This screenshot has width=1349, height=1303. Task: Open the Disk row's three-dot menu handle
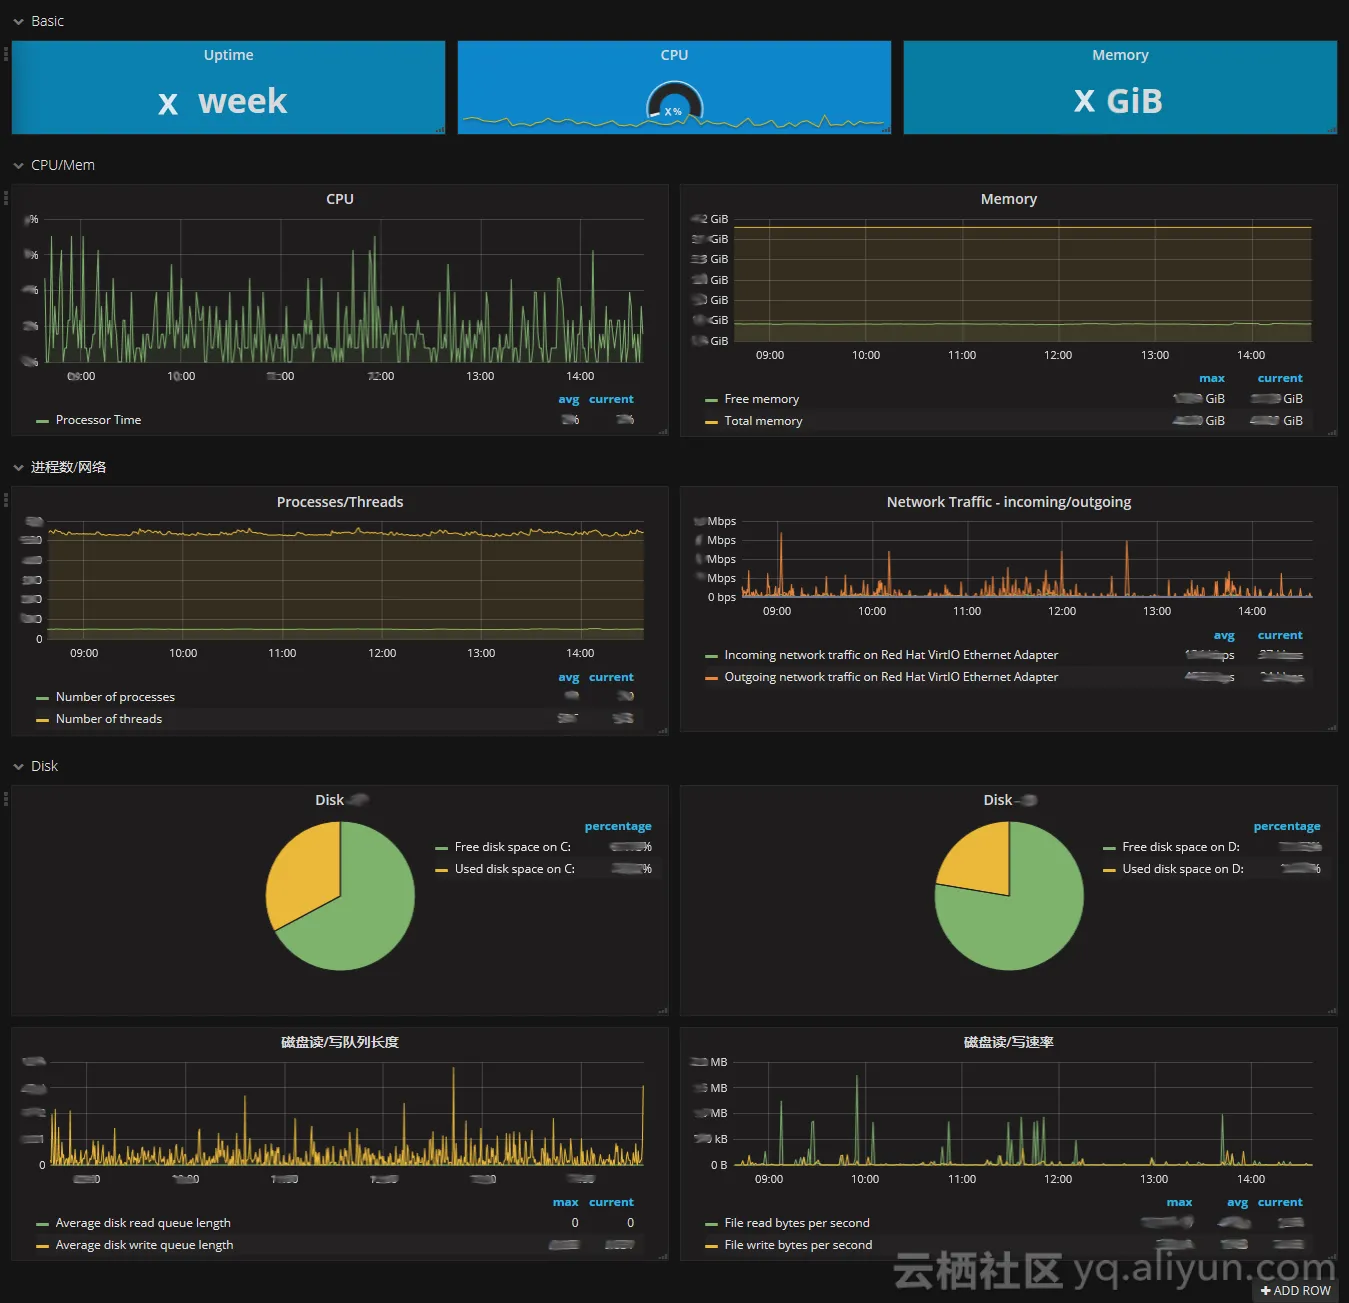point(5,798)
